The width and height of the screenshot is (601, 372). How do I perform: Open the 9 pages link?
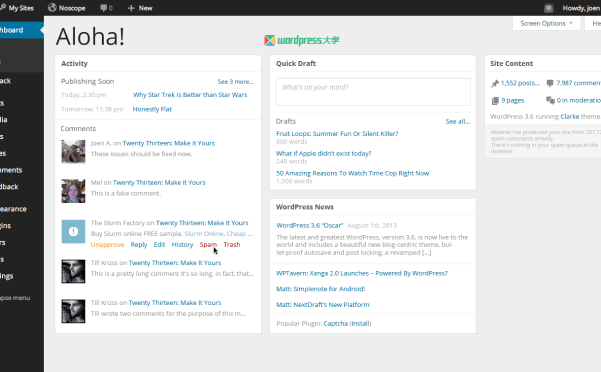512,101
